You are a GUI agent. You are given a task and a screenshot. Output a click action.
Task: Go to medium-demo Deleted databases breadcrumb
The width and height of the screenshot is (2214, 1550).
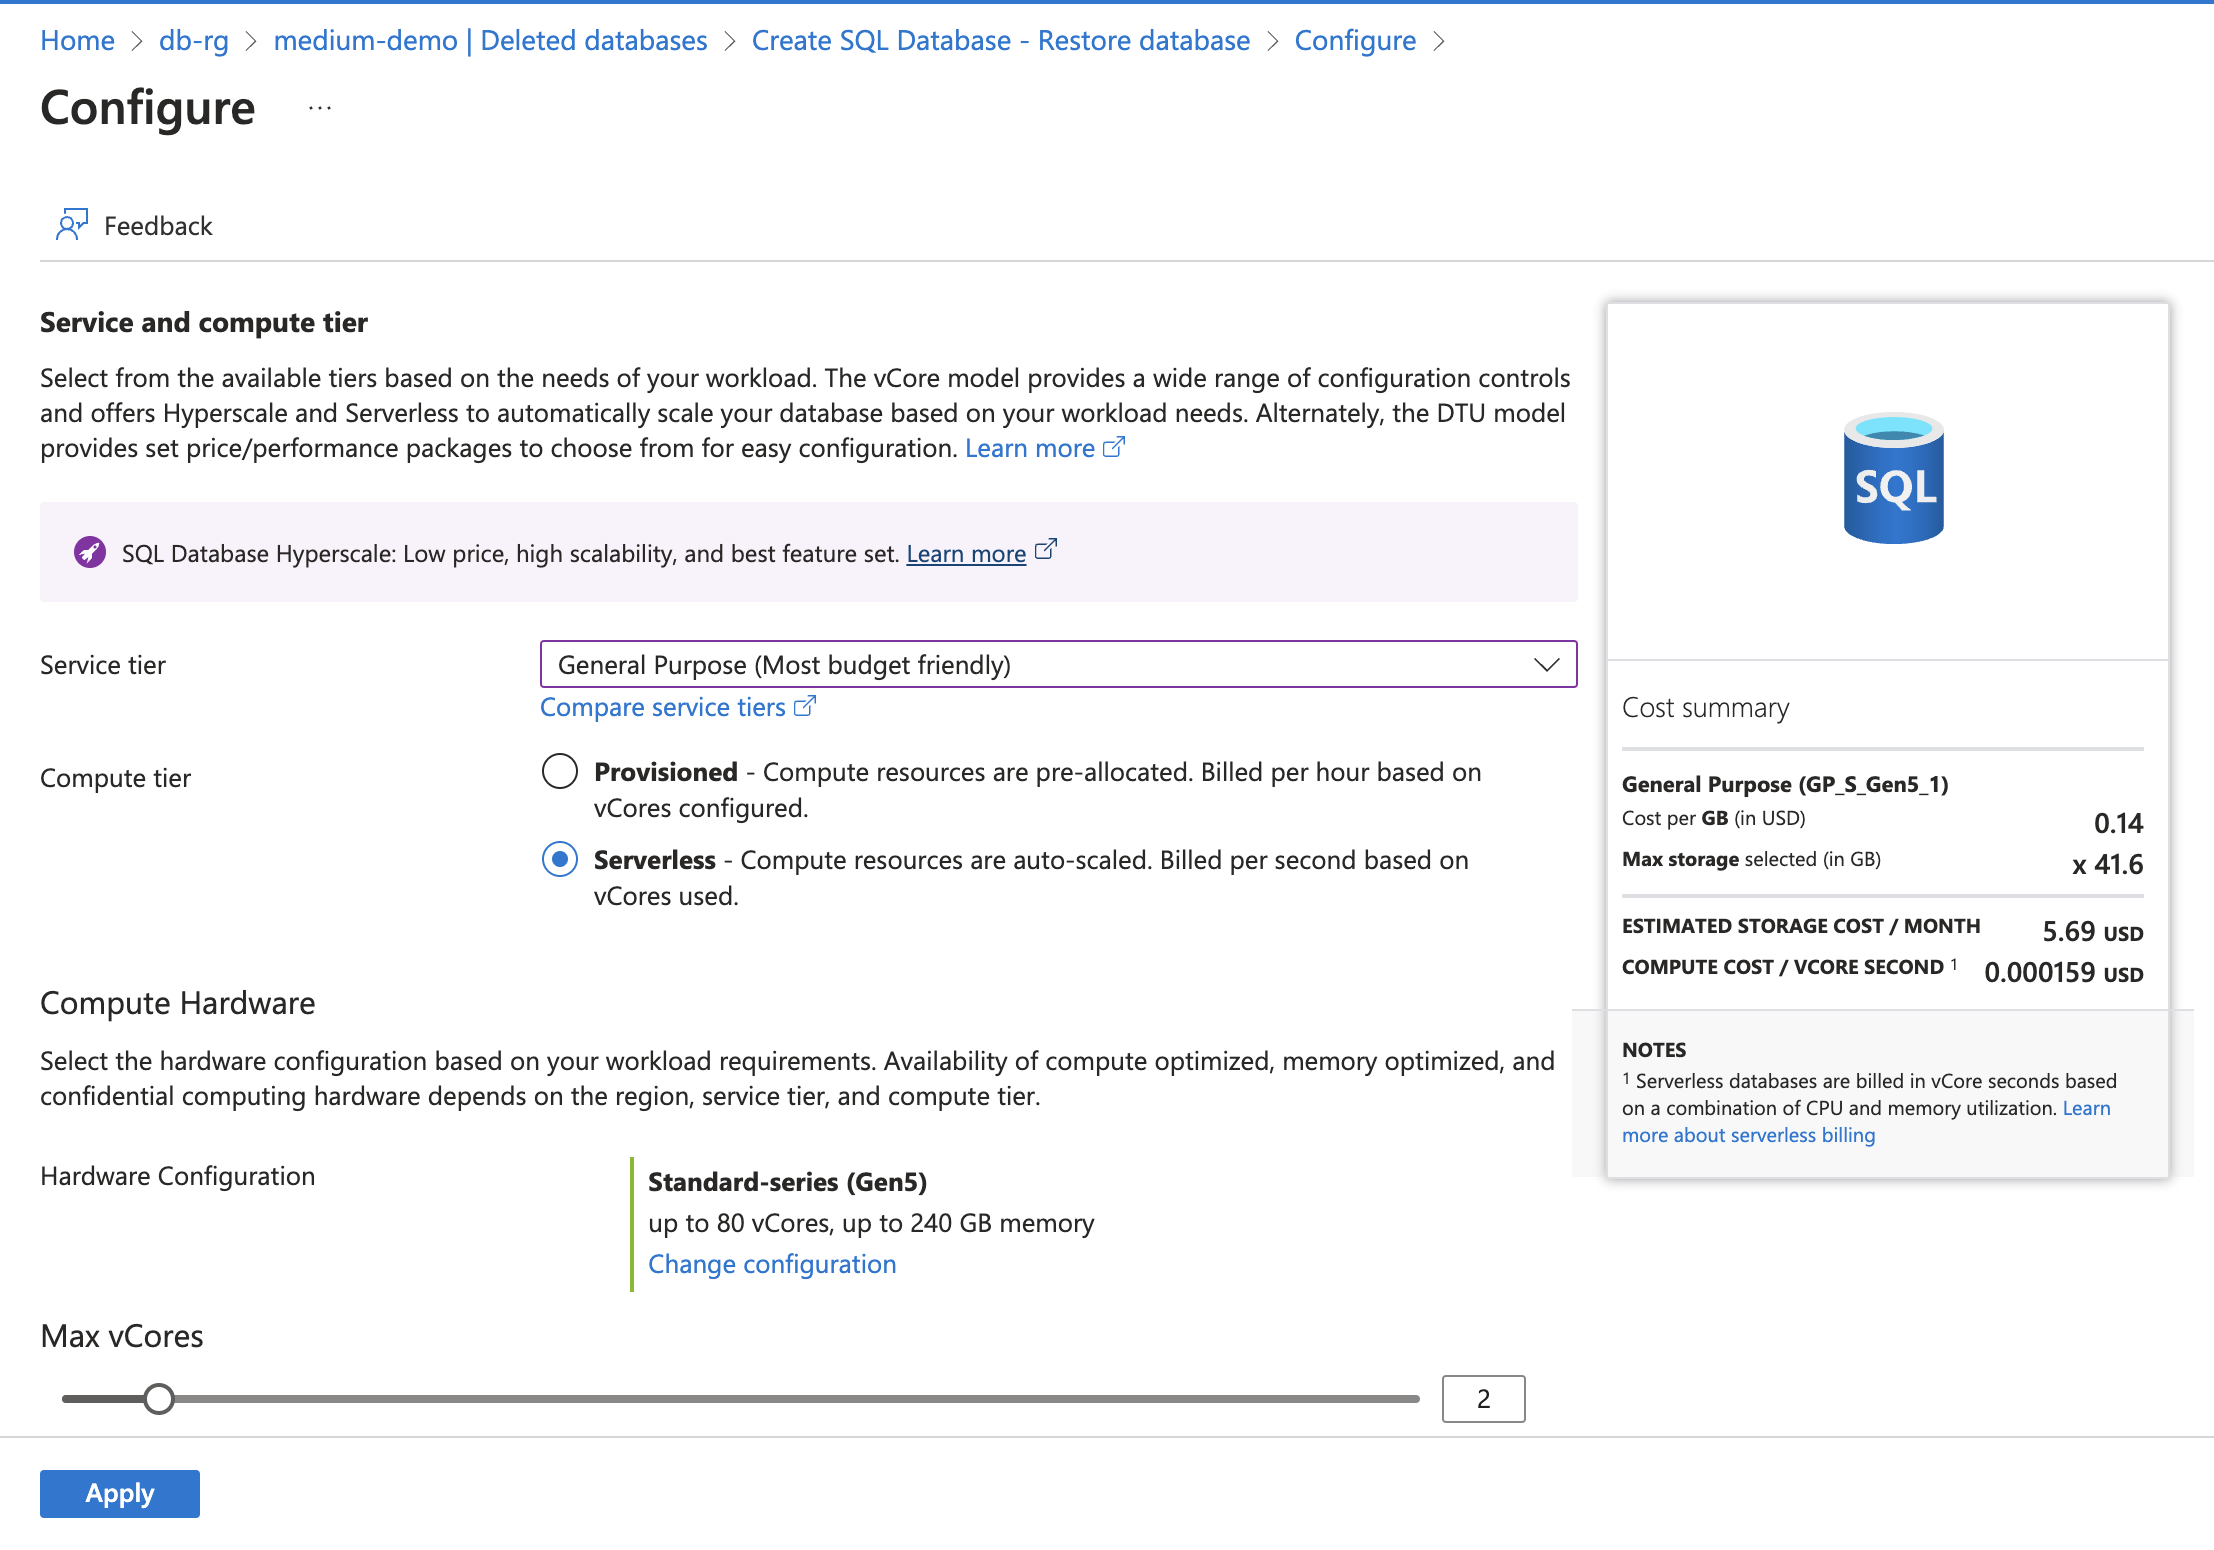(x=490, y=41)
